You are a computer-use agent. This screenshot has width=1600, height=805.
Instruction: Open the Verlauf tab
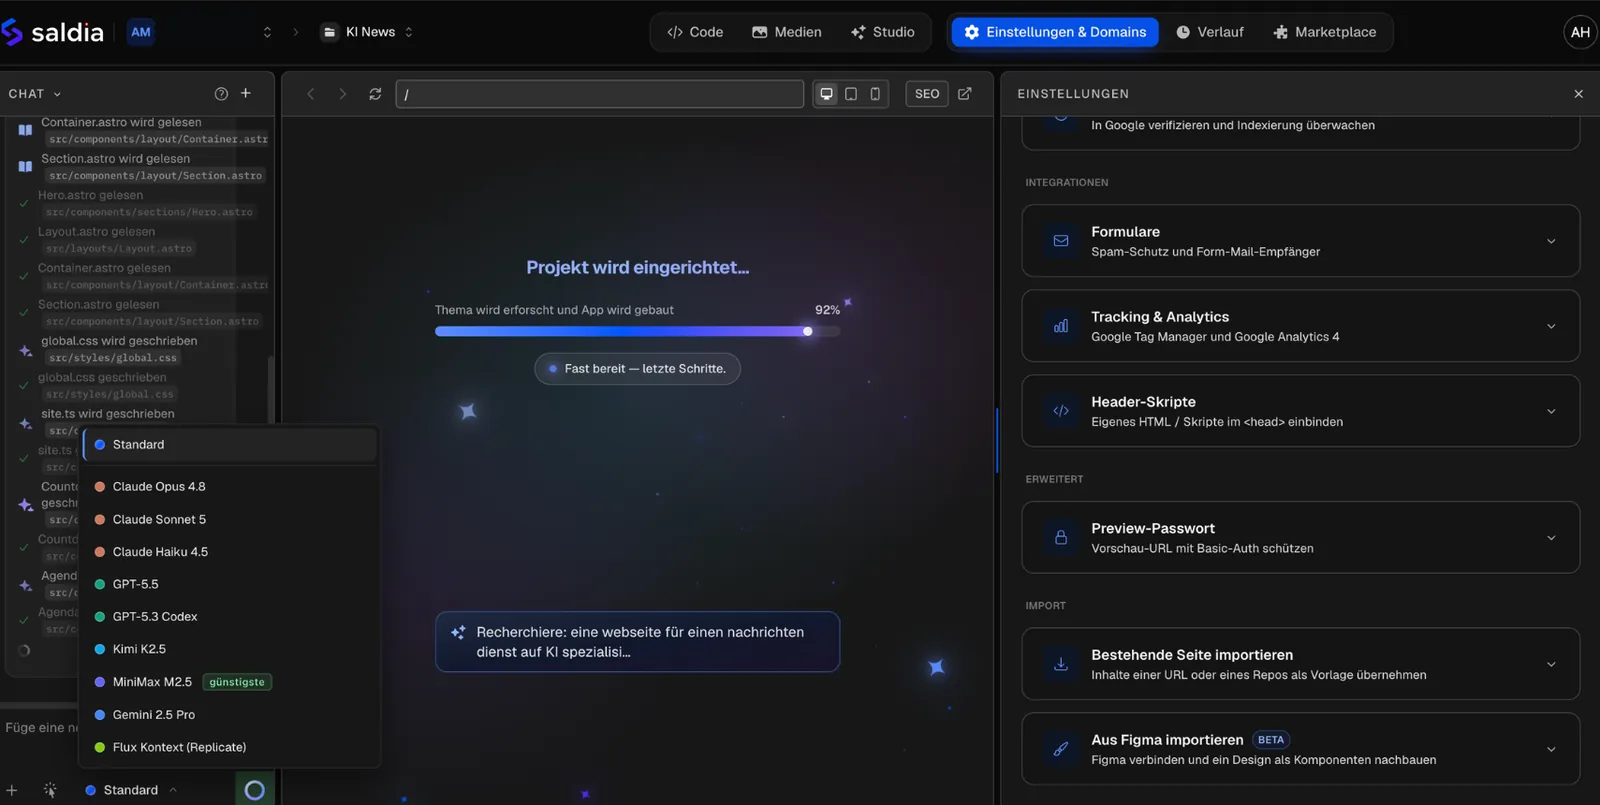tap(1210, 32)
